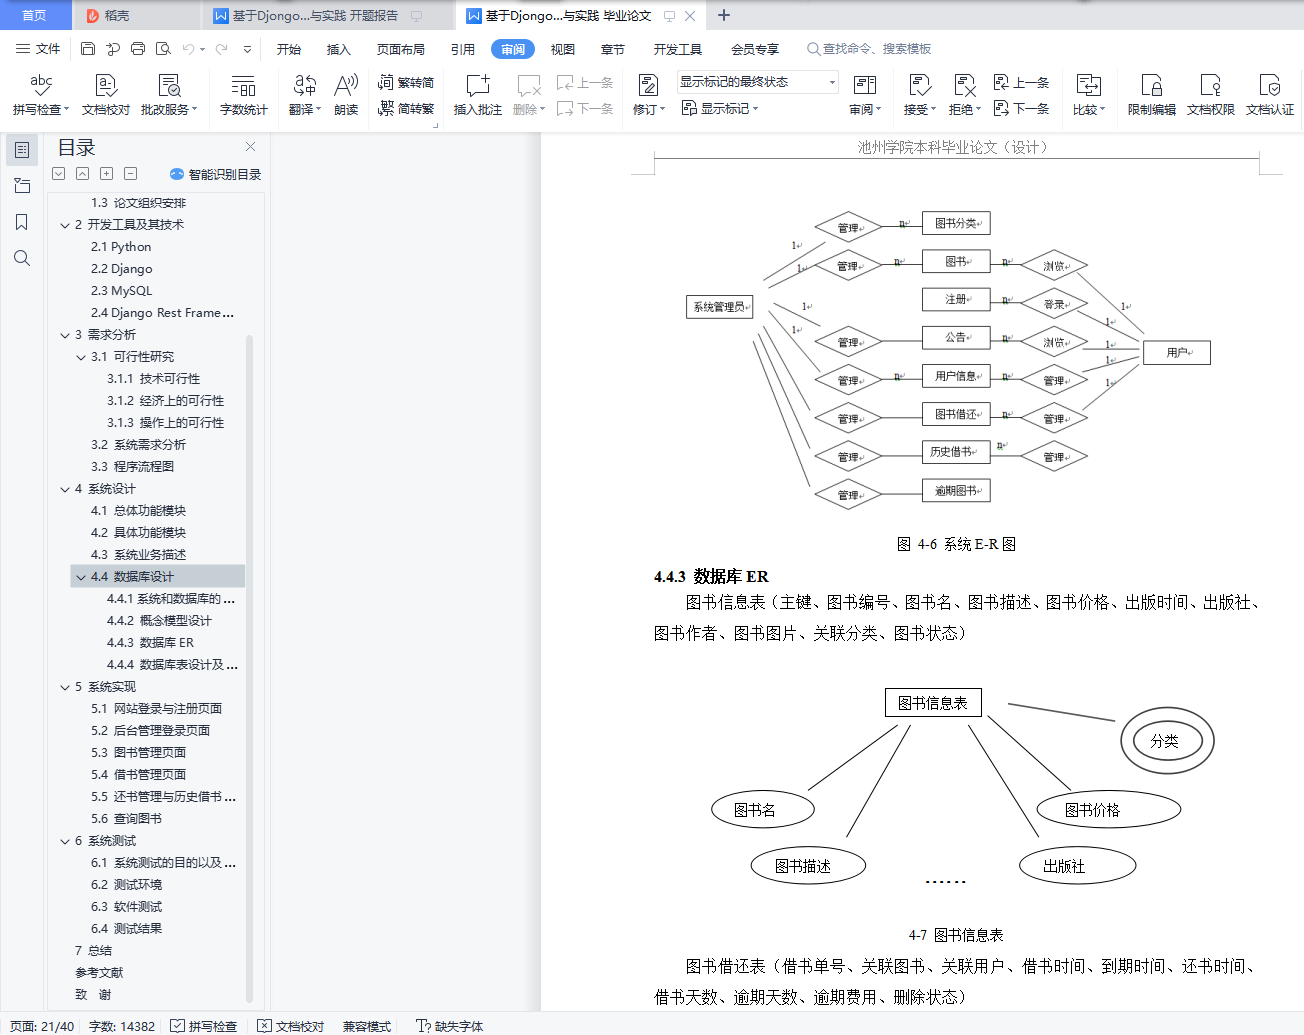The width and height of the screenshot is (1304, 1035).
Task: Click 字数: 14382 in the status bar
Action: click(122, 1026)
